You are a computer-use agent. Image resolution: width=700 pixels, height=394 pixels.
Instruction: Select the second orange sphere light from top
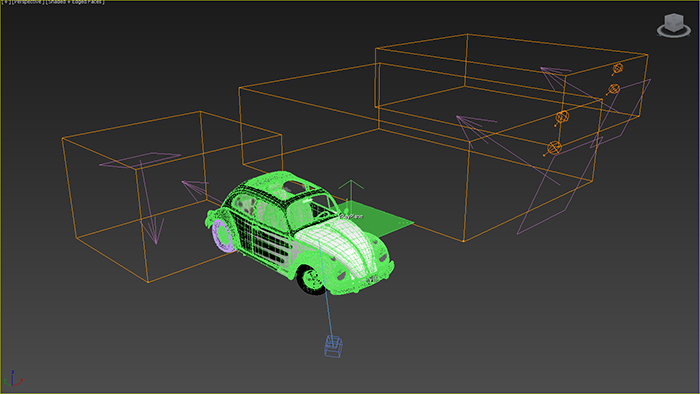point(614,89)
